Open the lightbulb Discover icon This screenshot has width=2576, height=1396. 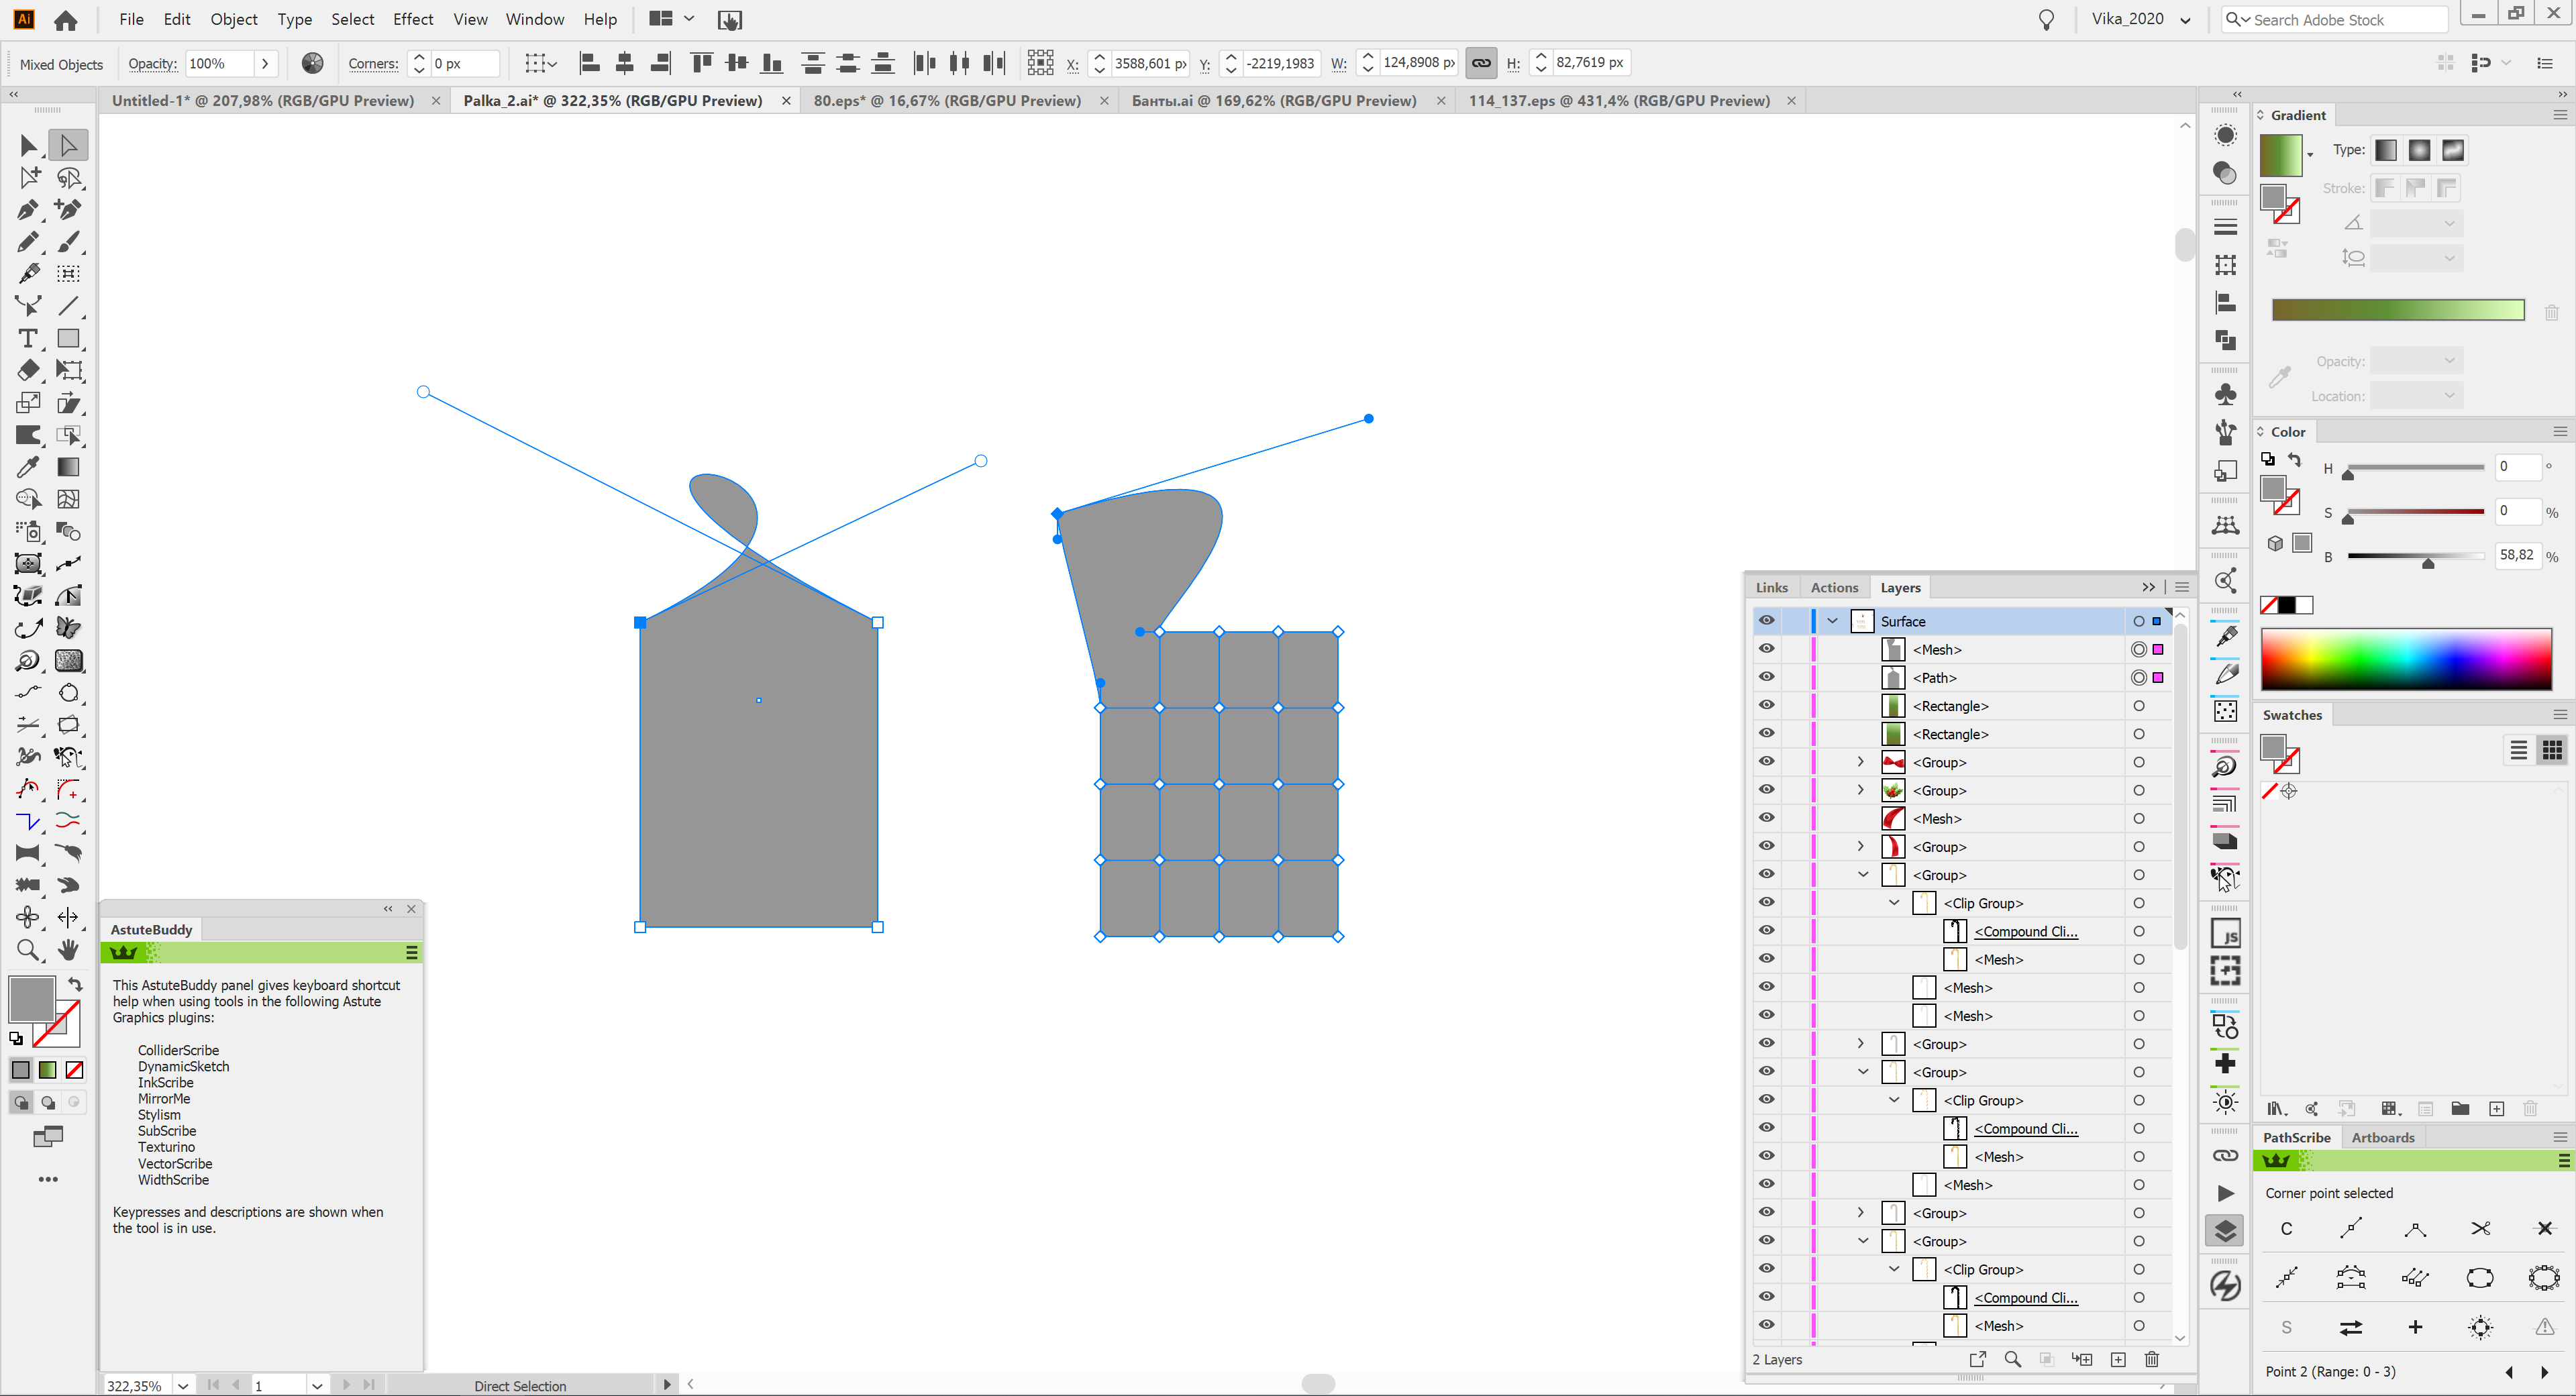click(2046, 20)
